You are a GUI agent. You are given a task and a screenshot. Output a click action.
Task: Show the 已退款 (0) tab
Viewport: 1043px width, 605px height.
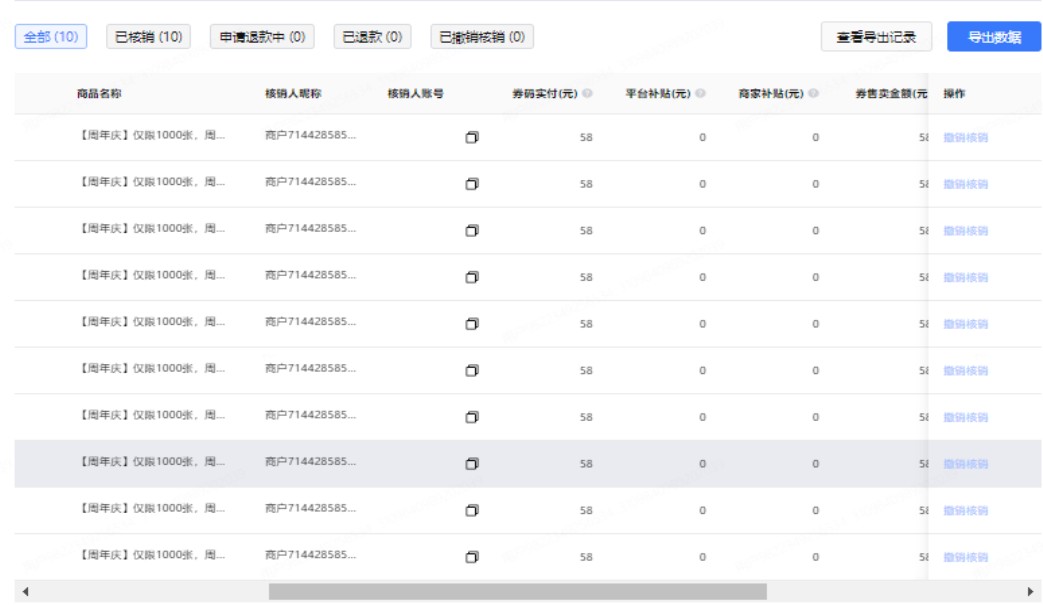(372, 37)
